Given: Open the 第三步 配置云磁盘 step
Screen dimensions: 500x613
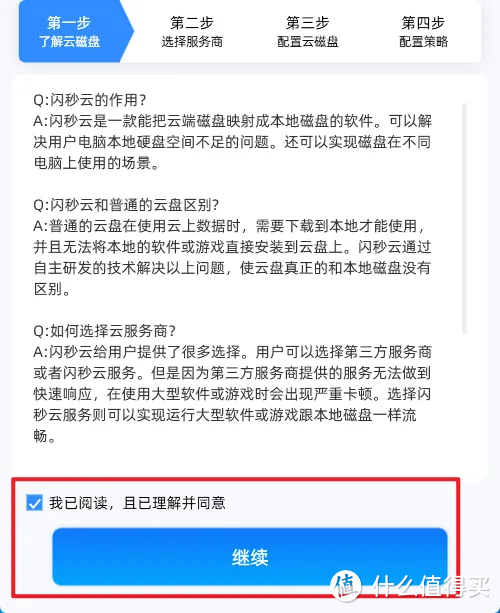Looking at the screenshot, I should 308,32.
